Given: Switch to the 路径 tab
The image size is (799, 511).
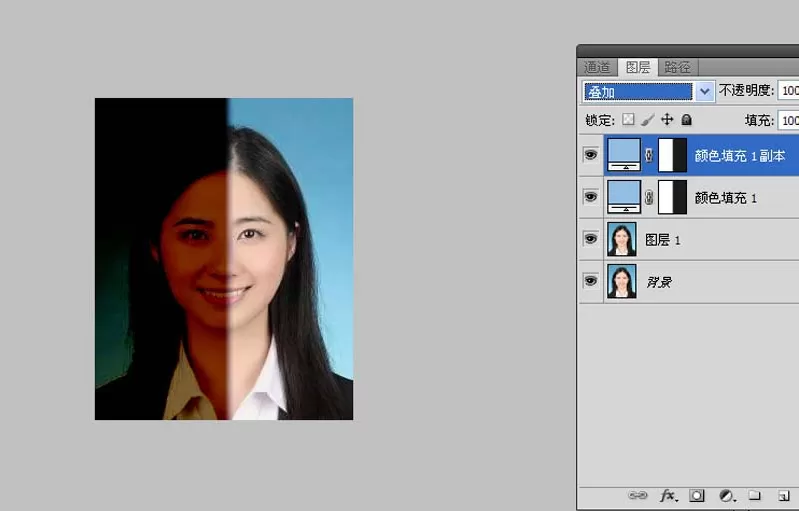Looking at the screenshot, I should pos(677,67).
